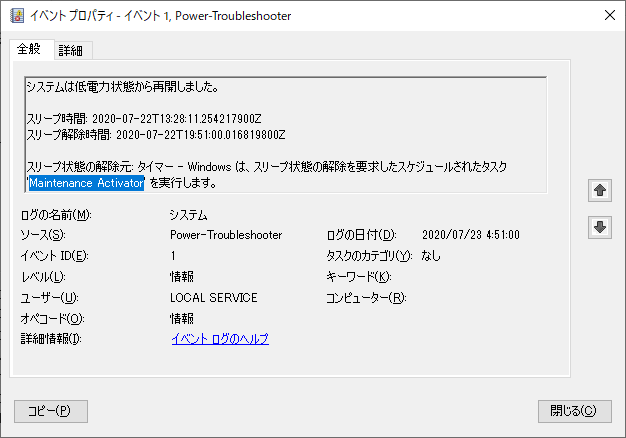Click the event properties title bar icon

pos(13,14)
